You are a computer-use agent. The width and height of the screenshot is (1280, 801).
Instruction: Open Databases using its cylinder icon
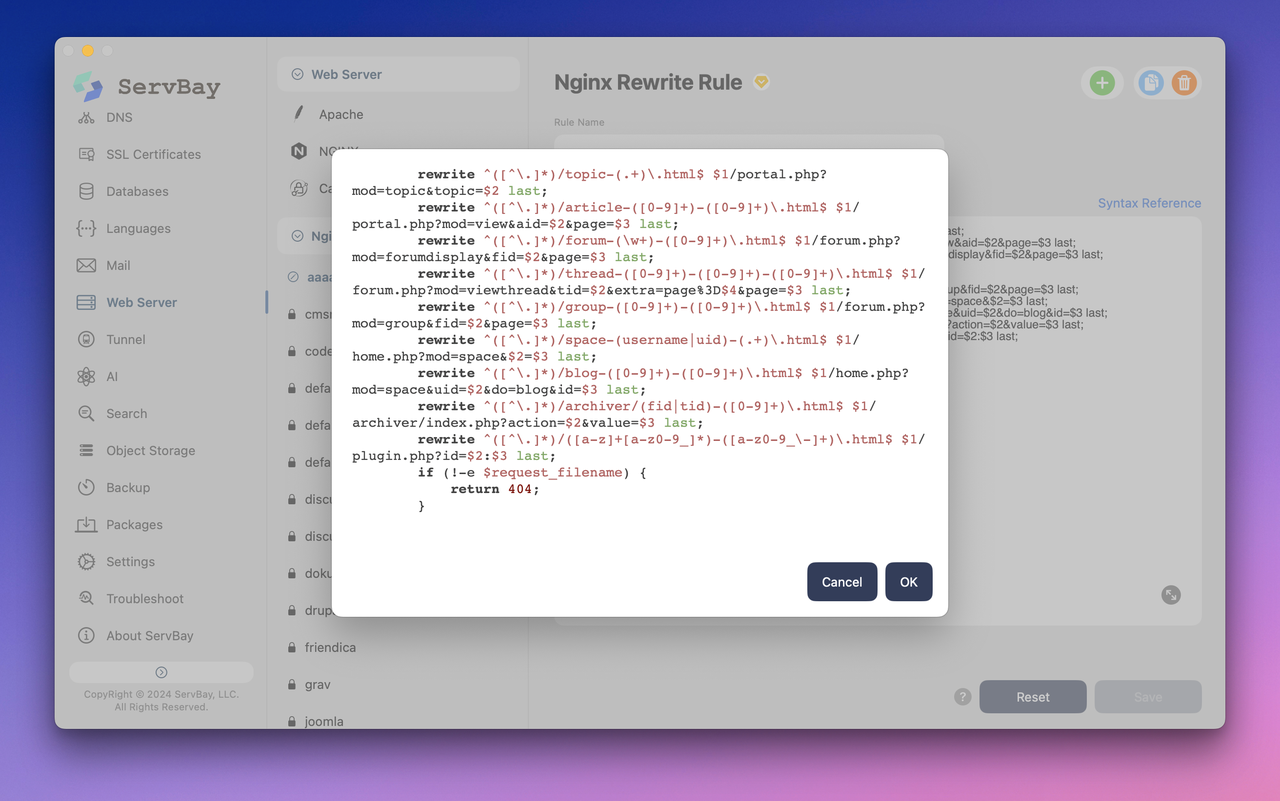pyautogui.click(x=86, y=191)
